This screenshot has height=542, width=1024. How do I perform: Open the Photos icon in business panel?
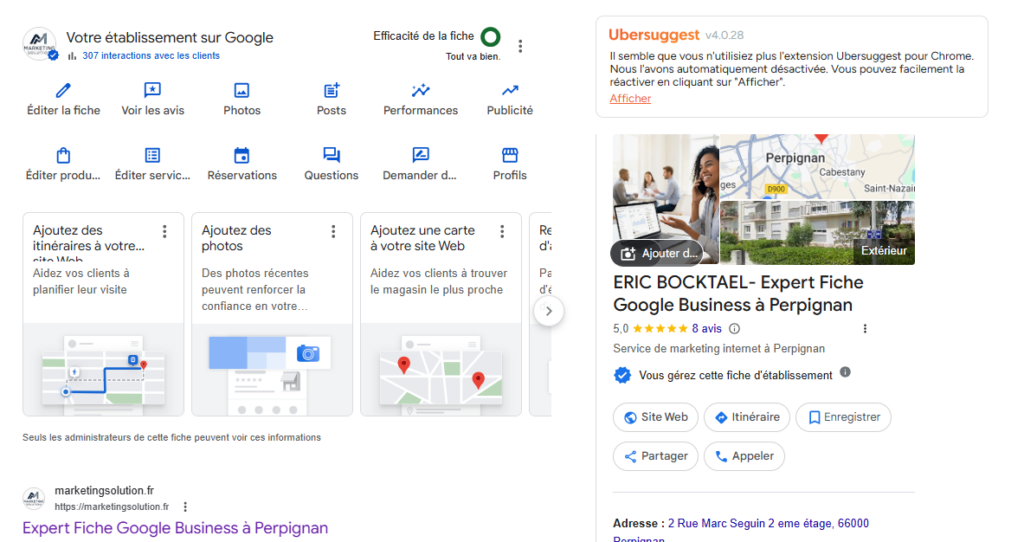[x=242, y=90]
